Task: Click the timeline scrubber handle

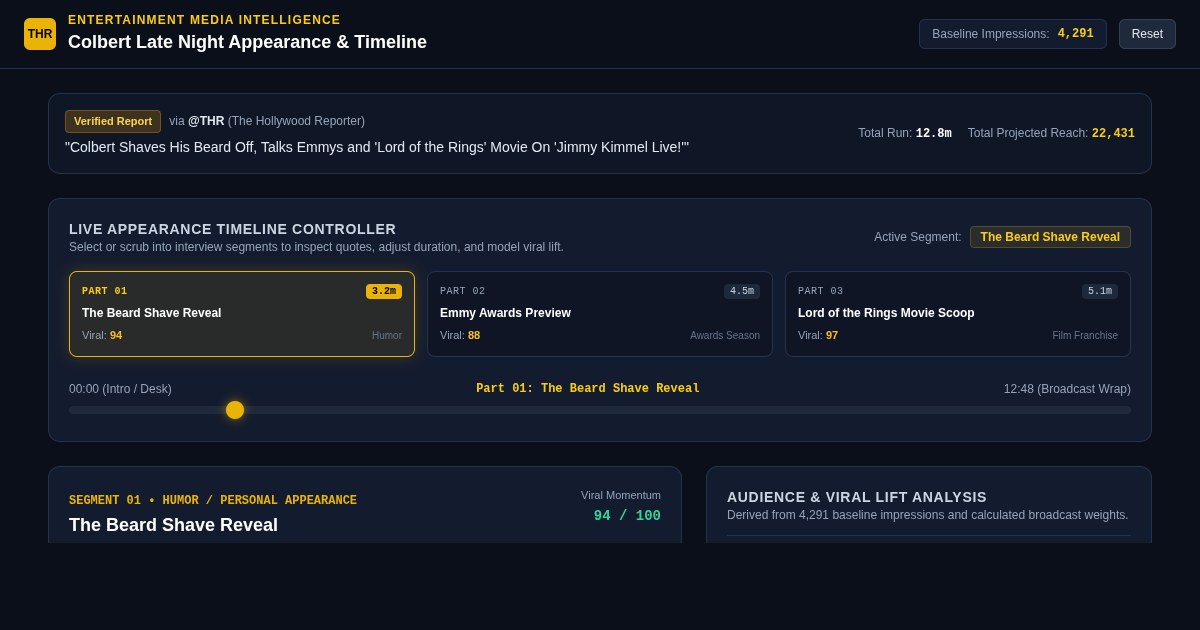Action: (x=235, y=410)
